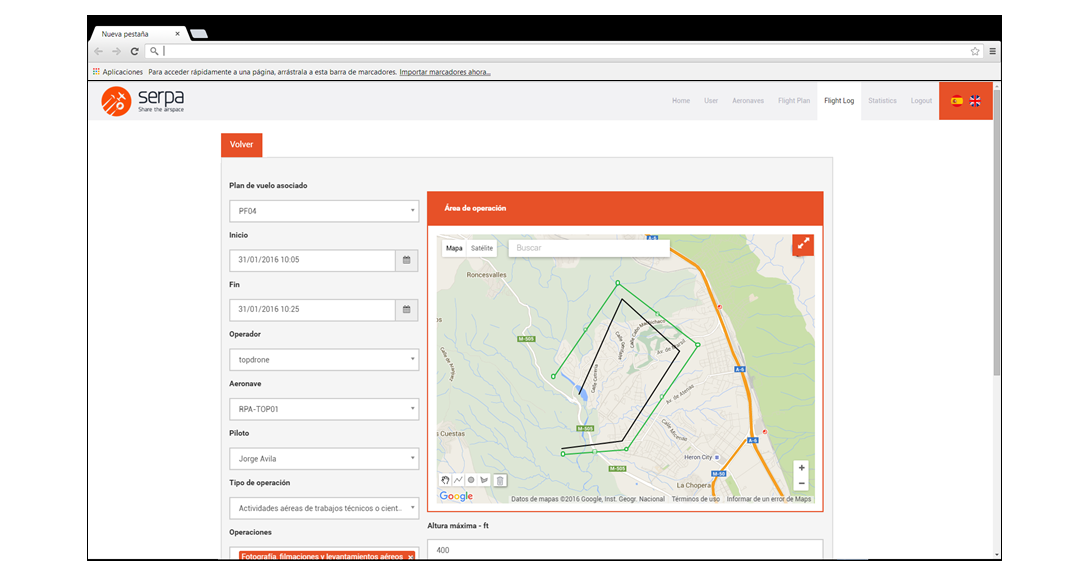
Task: Expand the Piloto dropdown
Action: (x=323, y=459)
